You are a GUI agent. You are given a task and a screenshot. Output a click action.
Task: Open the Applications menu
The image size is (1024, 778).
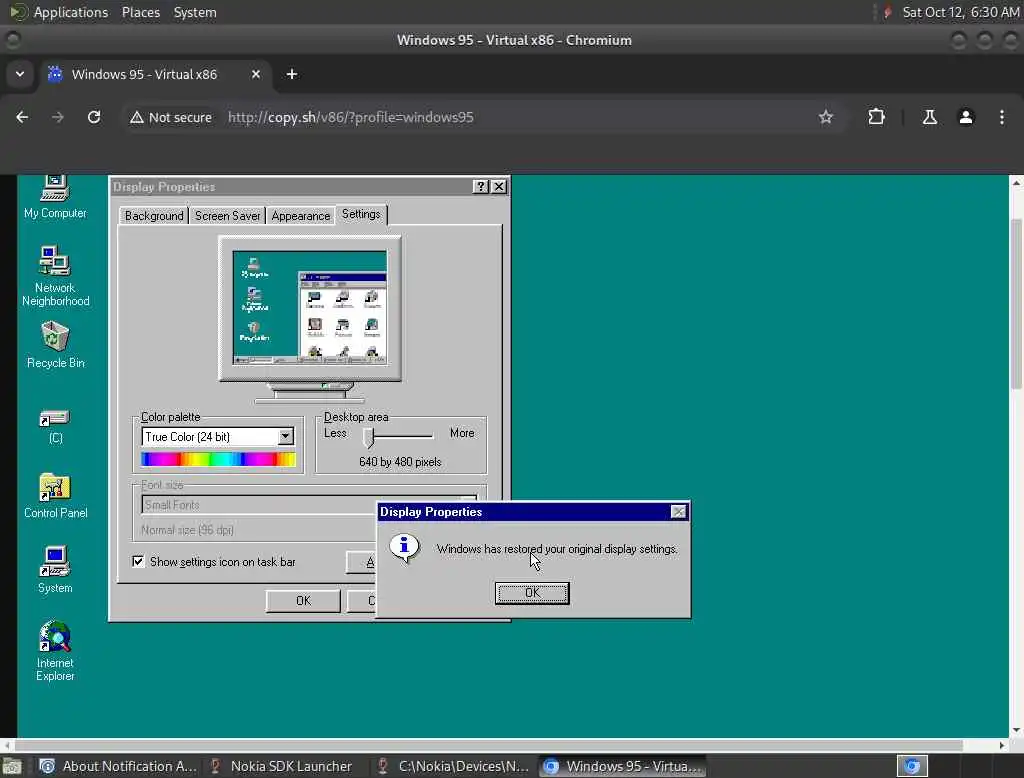tap(71, 12)
